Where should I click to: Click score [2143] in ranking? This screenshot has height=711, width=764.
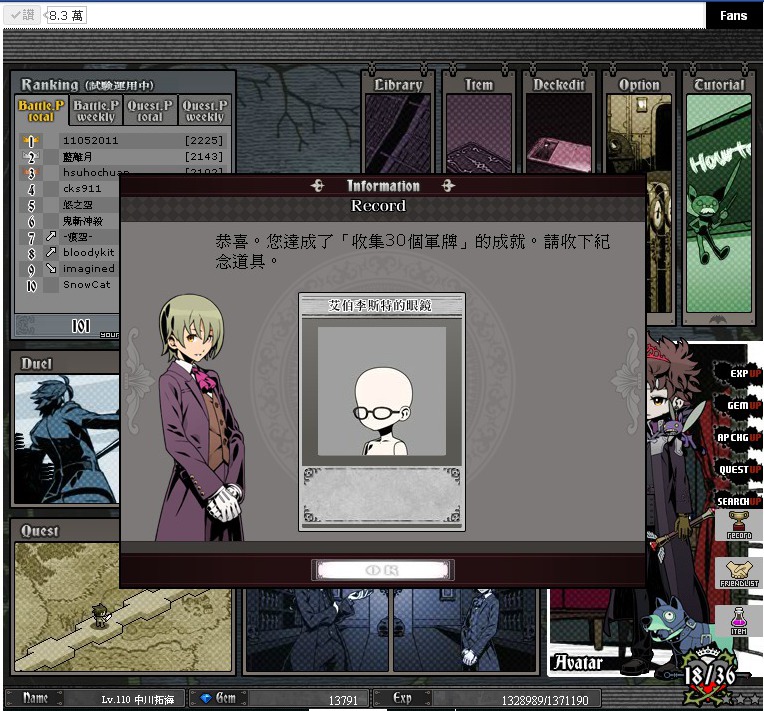pyautogui.click(x=204, y=157)
